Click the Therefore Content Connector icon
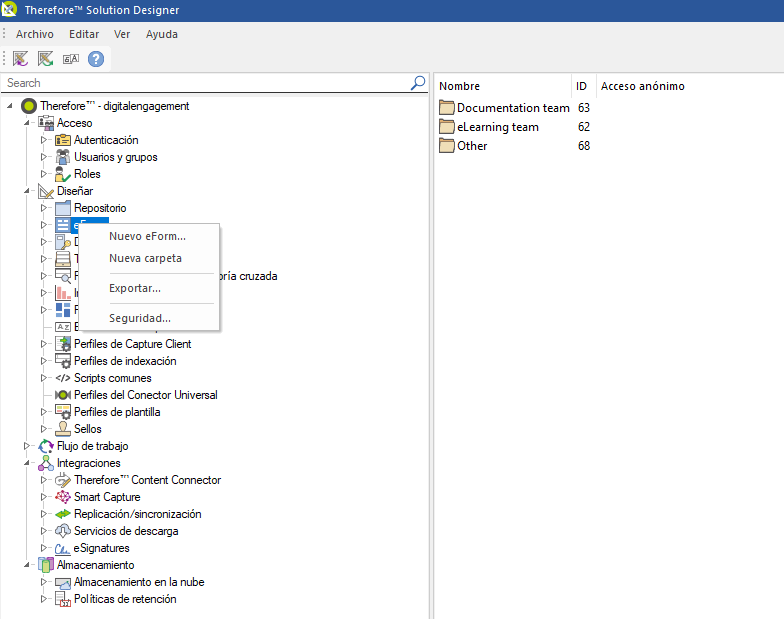 pos(63,480)
